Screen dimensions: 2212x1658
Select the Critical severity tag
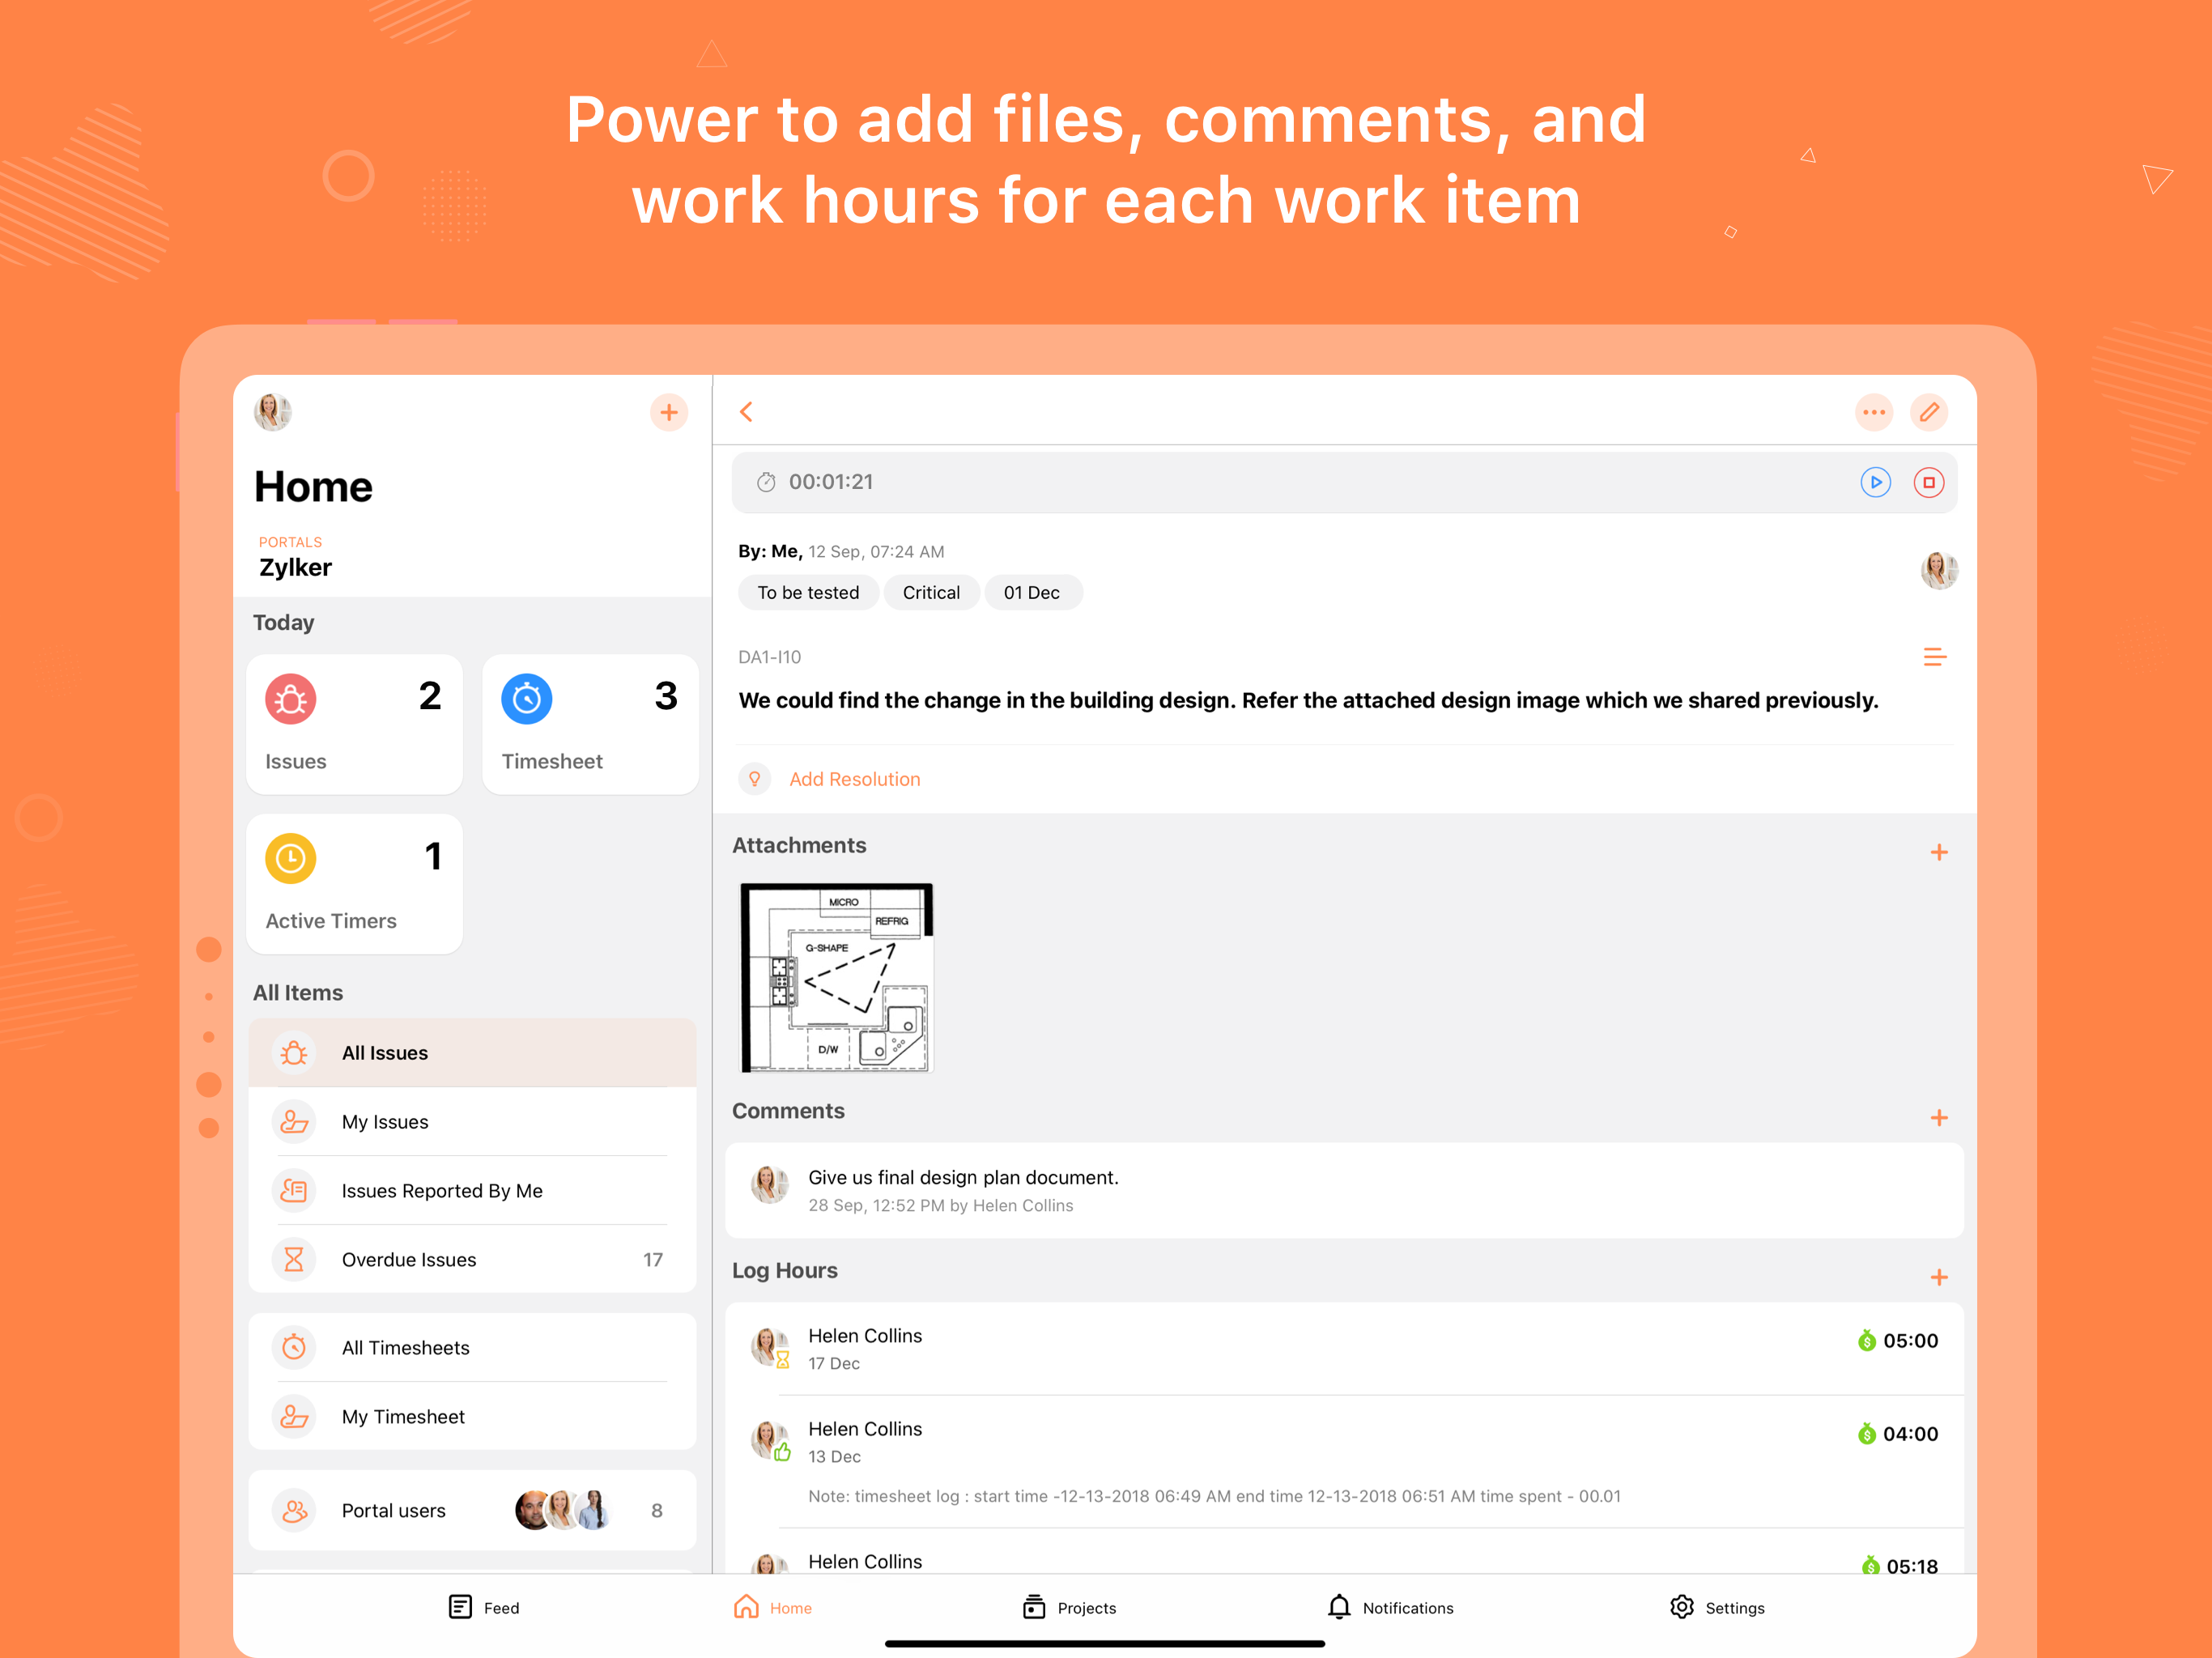tap(931, 592)
